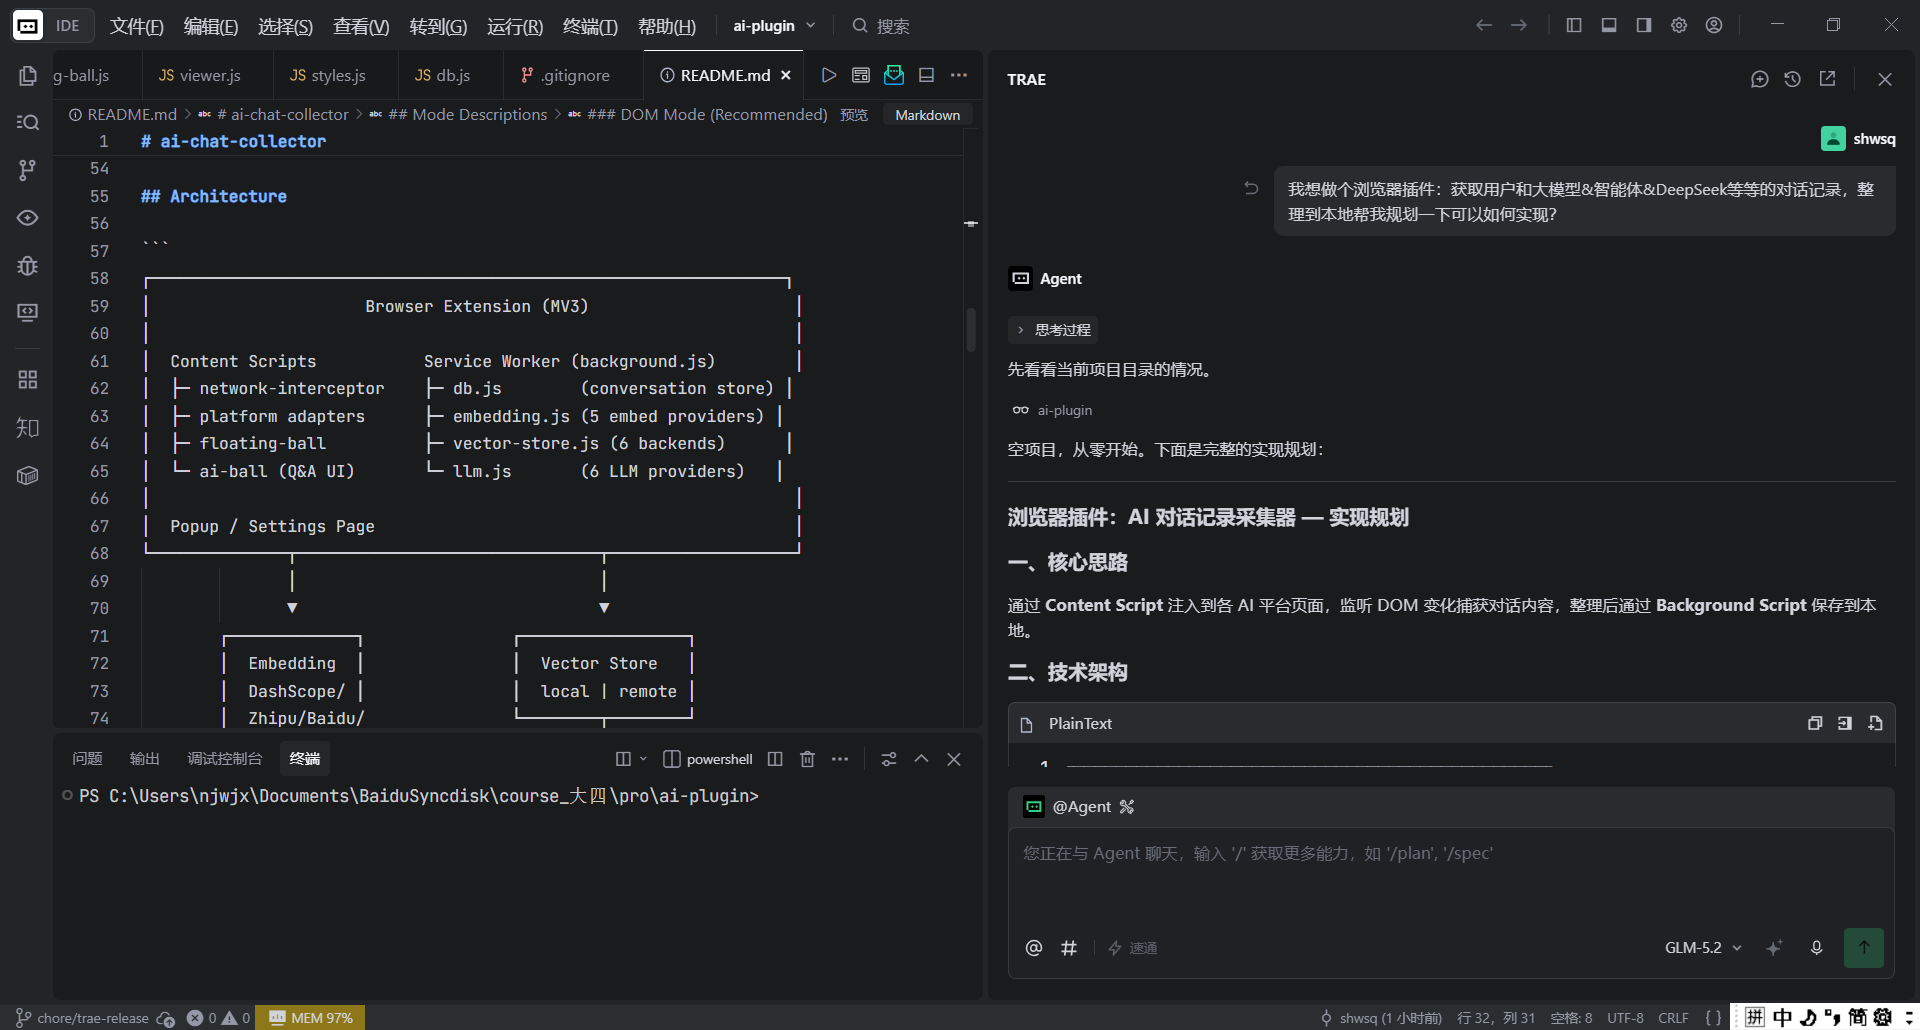Open the 转到(G) menu

438,26
